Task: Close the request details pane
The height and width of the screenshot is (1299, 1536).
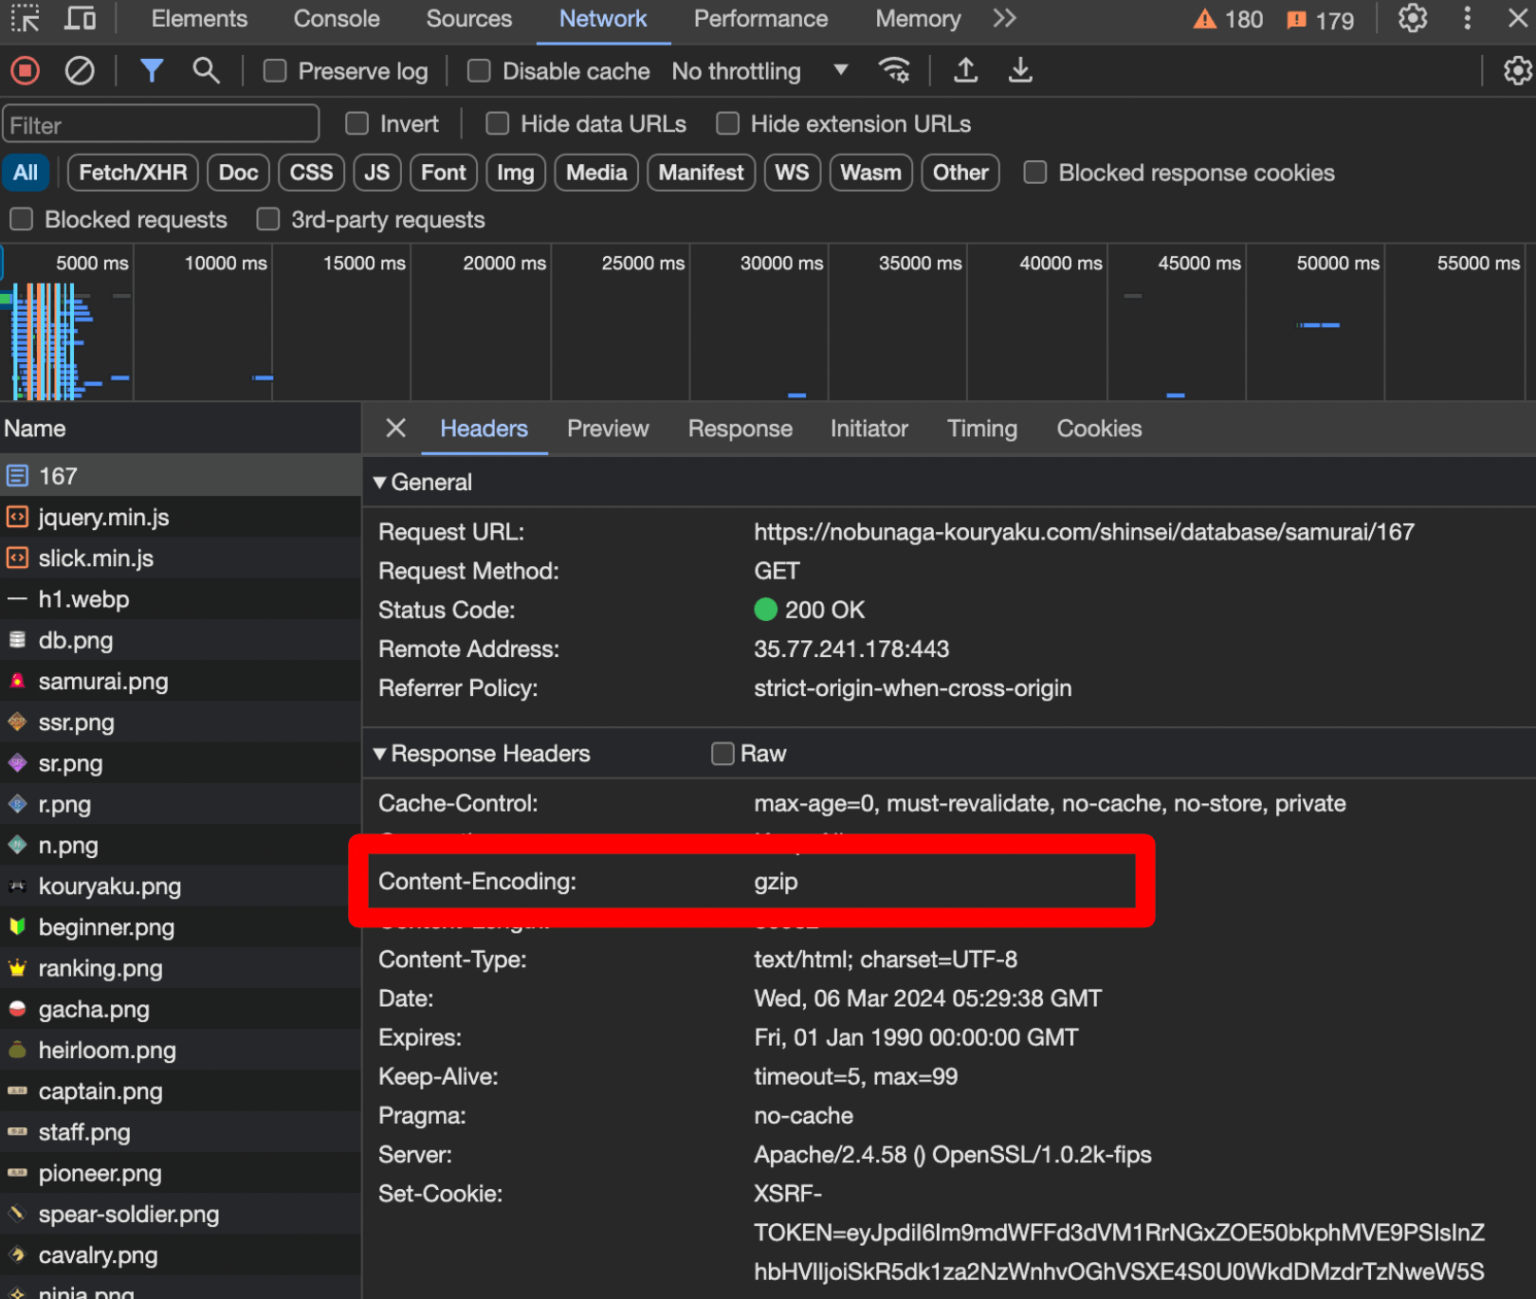Action: [x=395, y=428]
